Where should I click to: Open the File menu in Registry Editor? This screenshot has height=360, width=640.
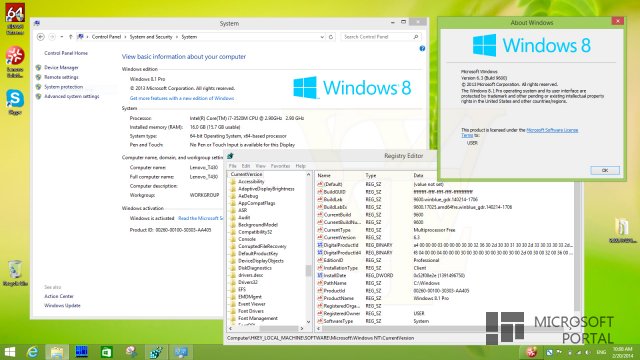[232, 166]
